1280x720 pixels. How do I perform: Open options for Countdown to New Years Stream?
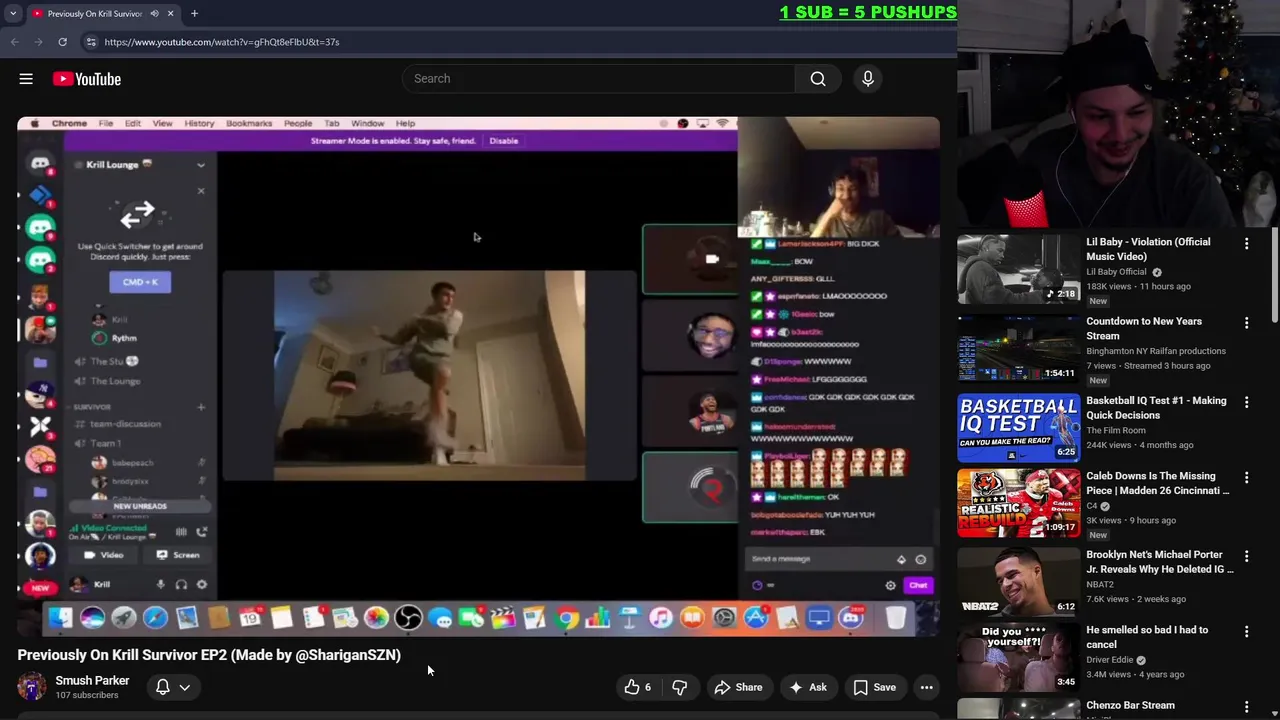tap(1246, 323)
